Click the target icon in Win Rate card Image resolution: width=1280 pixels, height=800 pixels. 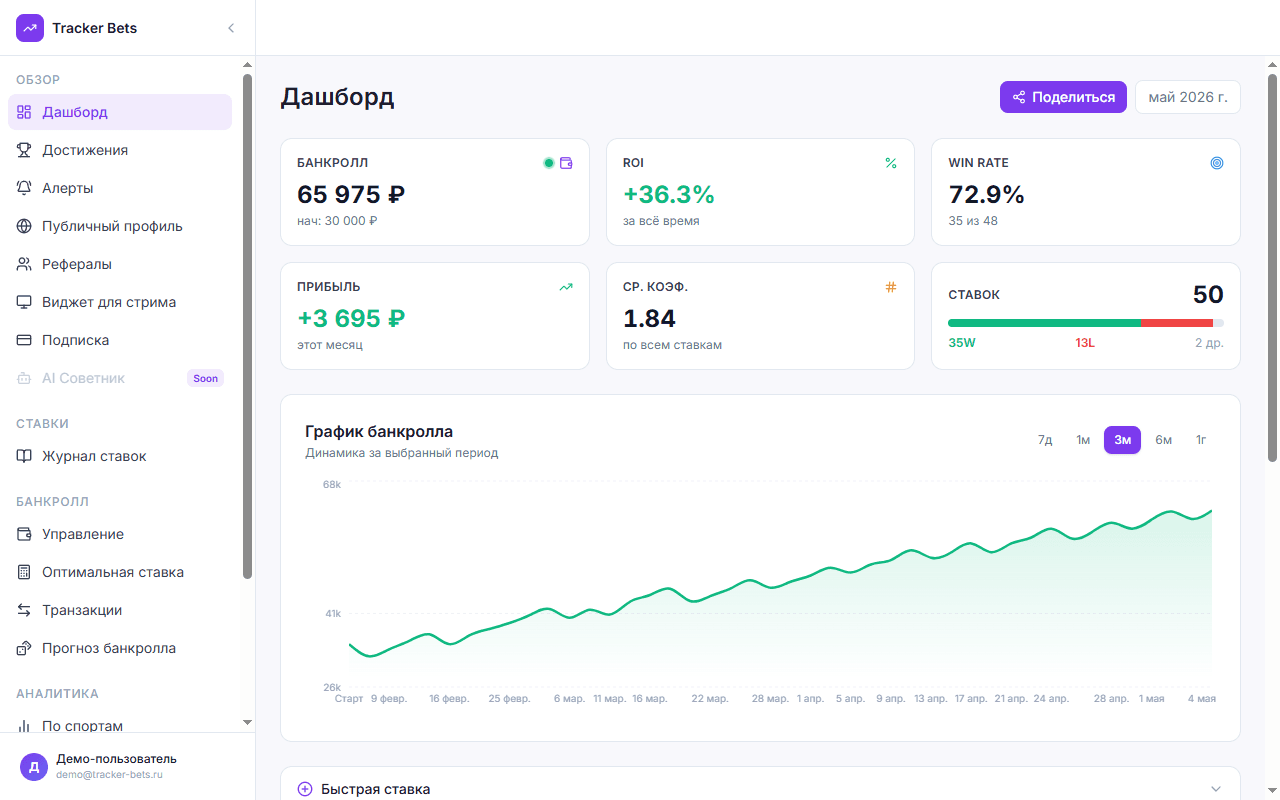click(1217, 163)
